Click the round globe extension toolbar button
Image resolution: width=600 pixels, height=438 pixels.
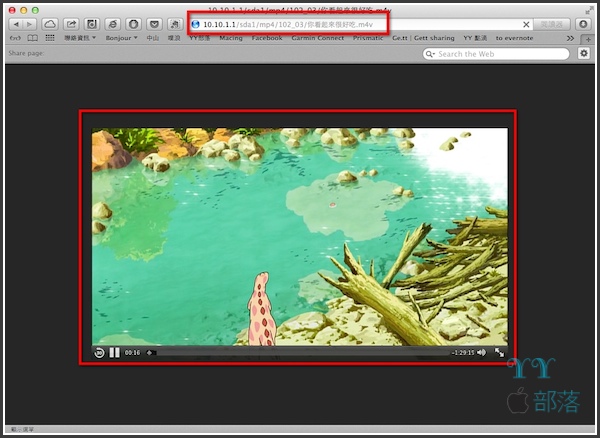point(133,24)
